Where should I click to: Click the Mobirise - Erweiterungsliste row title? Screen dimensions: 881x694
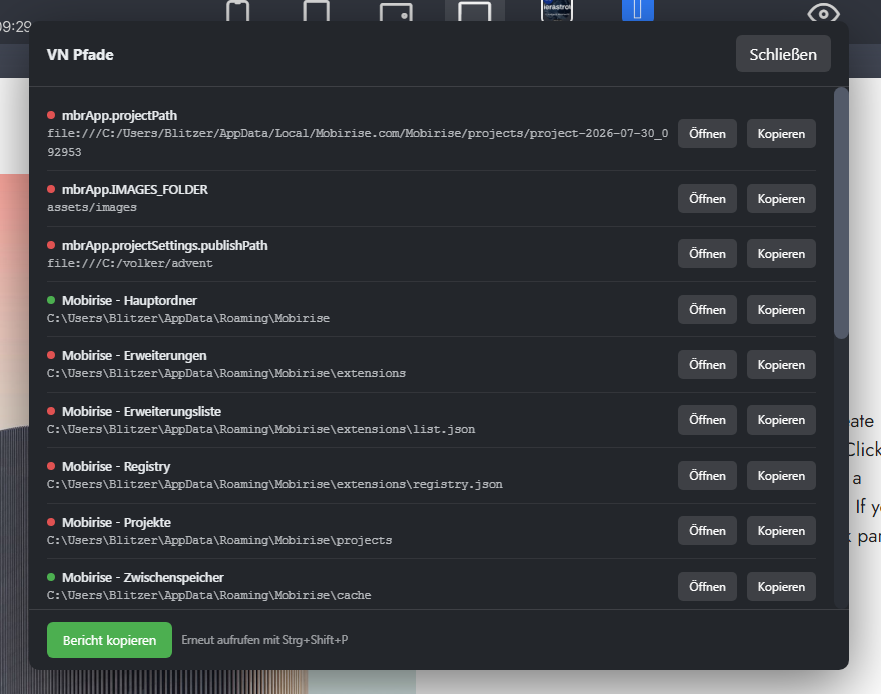[x=141, y=411]
